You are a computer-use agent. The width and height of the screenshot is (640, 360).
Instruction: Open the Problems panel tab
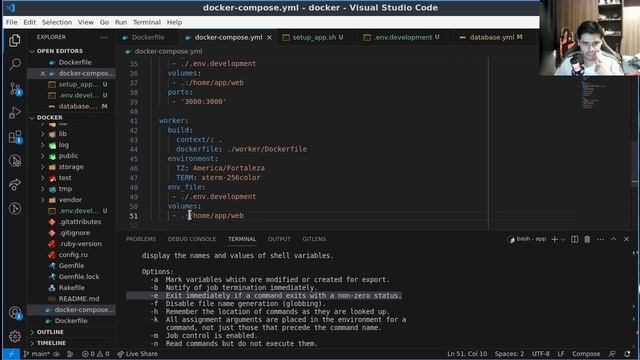pyautogui.click(x=140, y=239)
